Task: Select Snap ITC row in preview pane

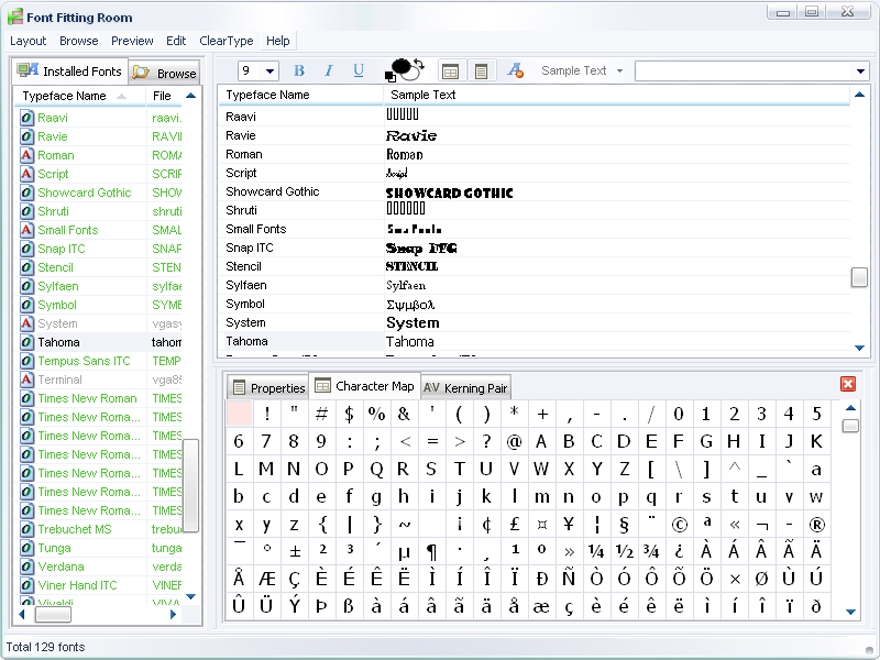Action: pos(534,248)
